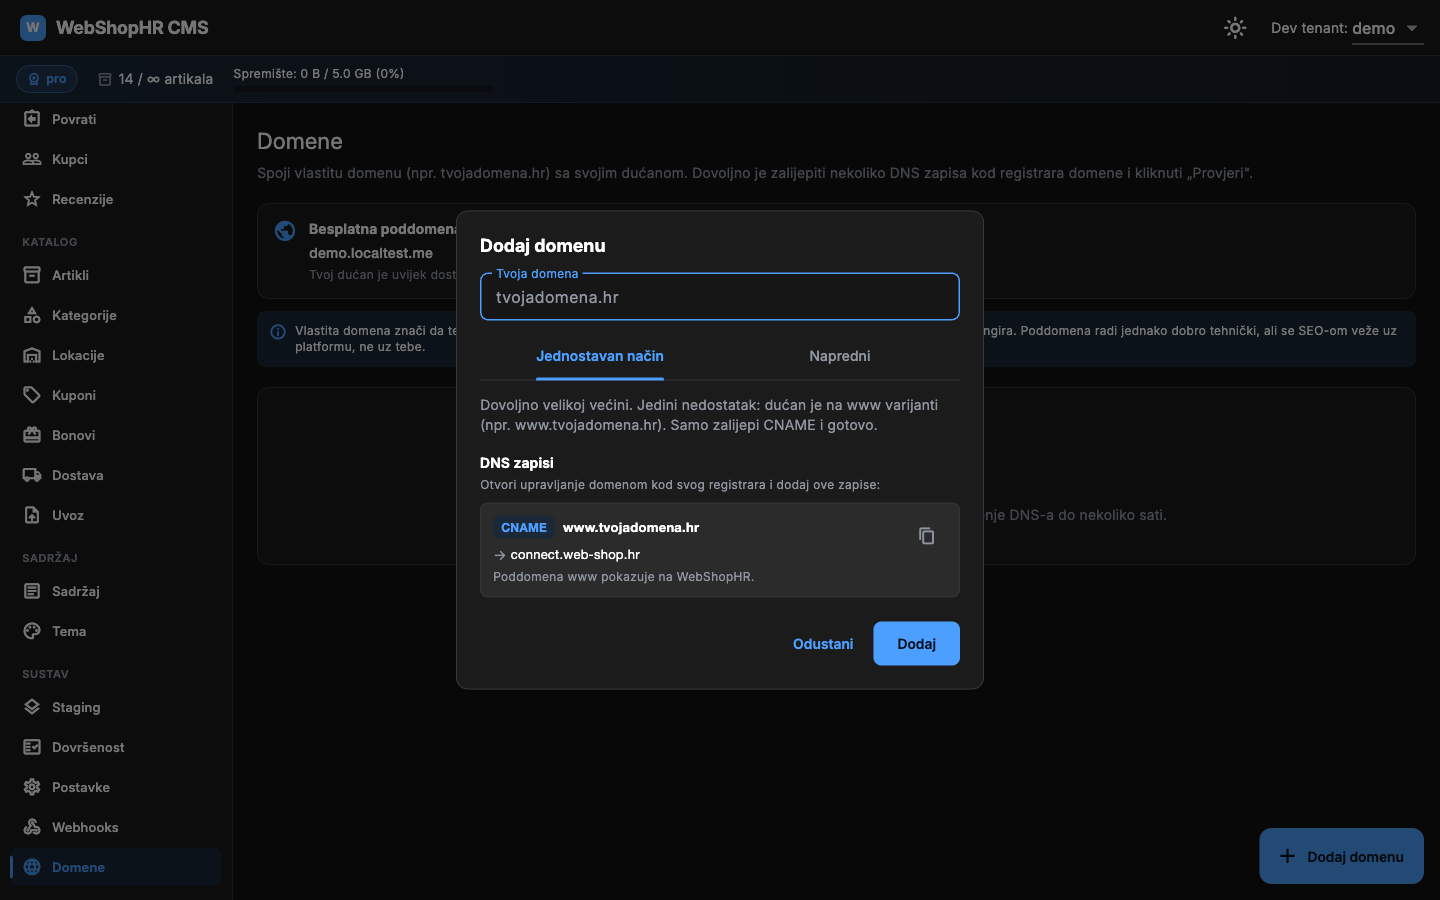Navigate to Artikli
Viewport: 1440px width, 900px height.
pos(116,275)
